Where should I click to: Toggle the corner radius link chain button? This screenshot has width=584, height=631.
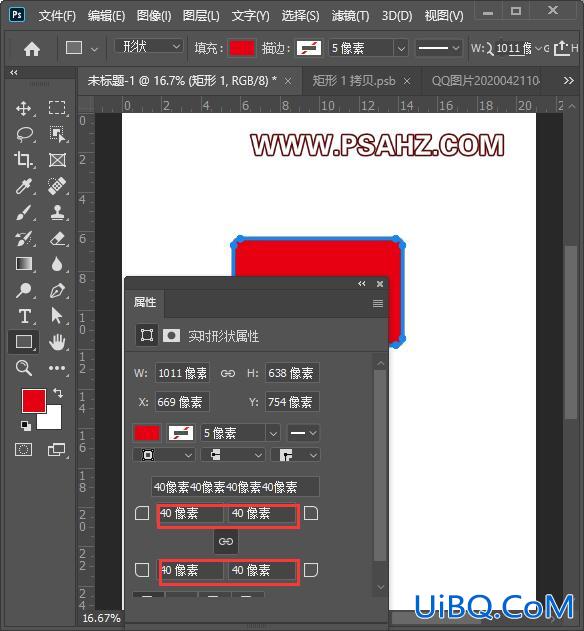(x=226, y=541)
